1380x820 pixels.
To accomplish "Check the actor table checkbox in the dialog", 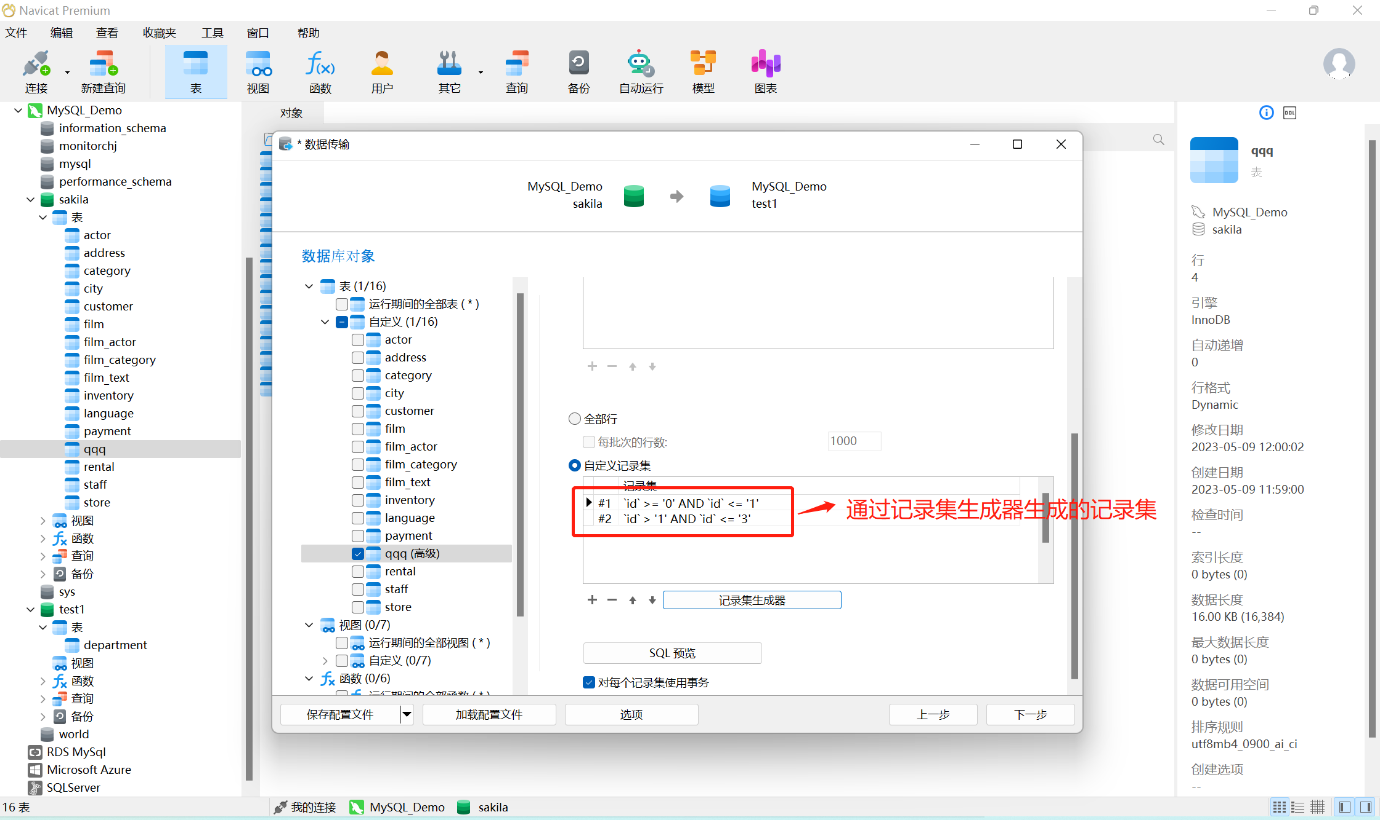I will coord(358,340).
